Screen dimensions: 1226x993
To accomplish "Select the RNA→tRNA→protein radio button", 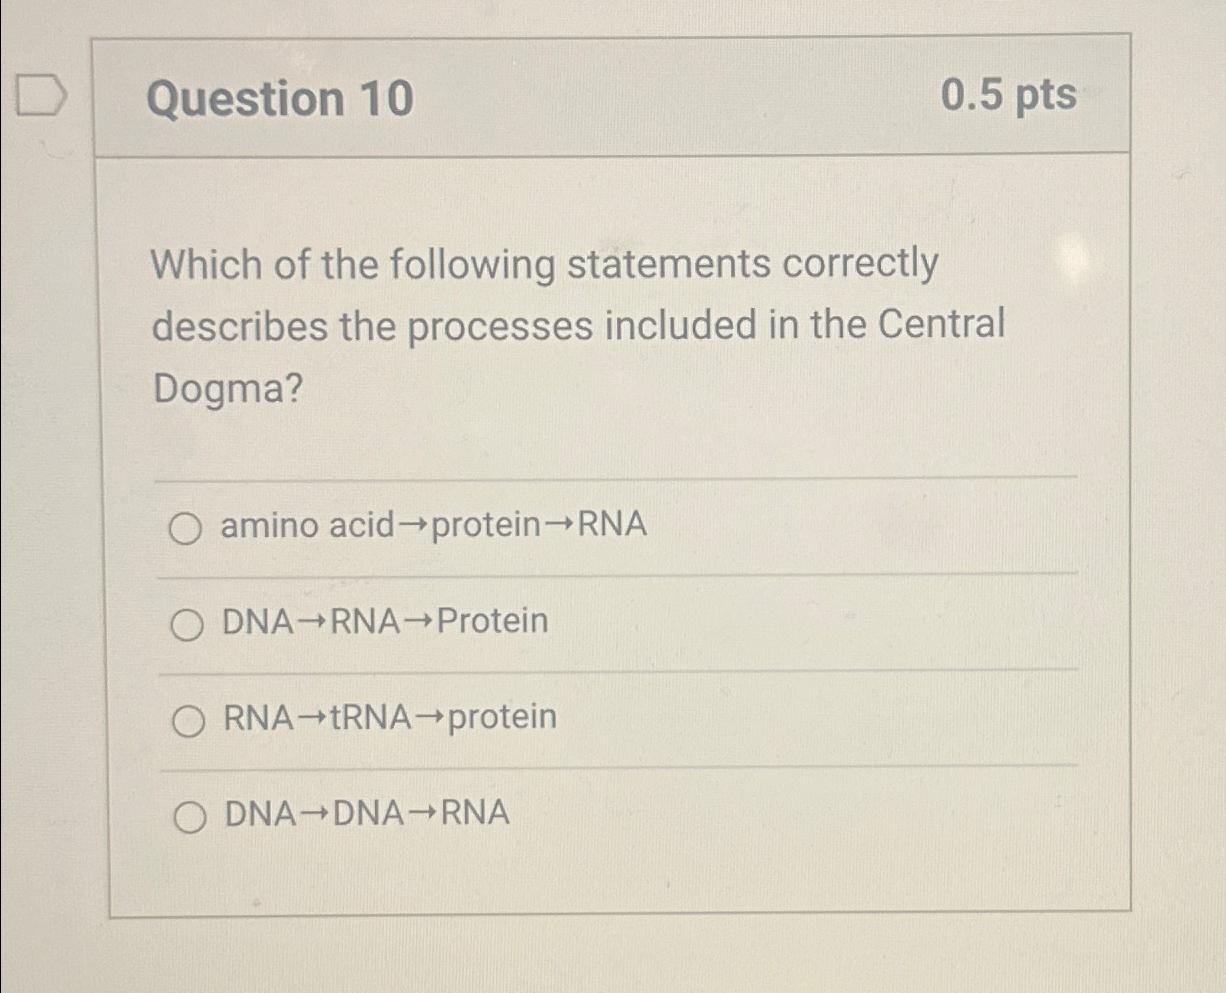I will tap(188, 718).
